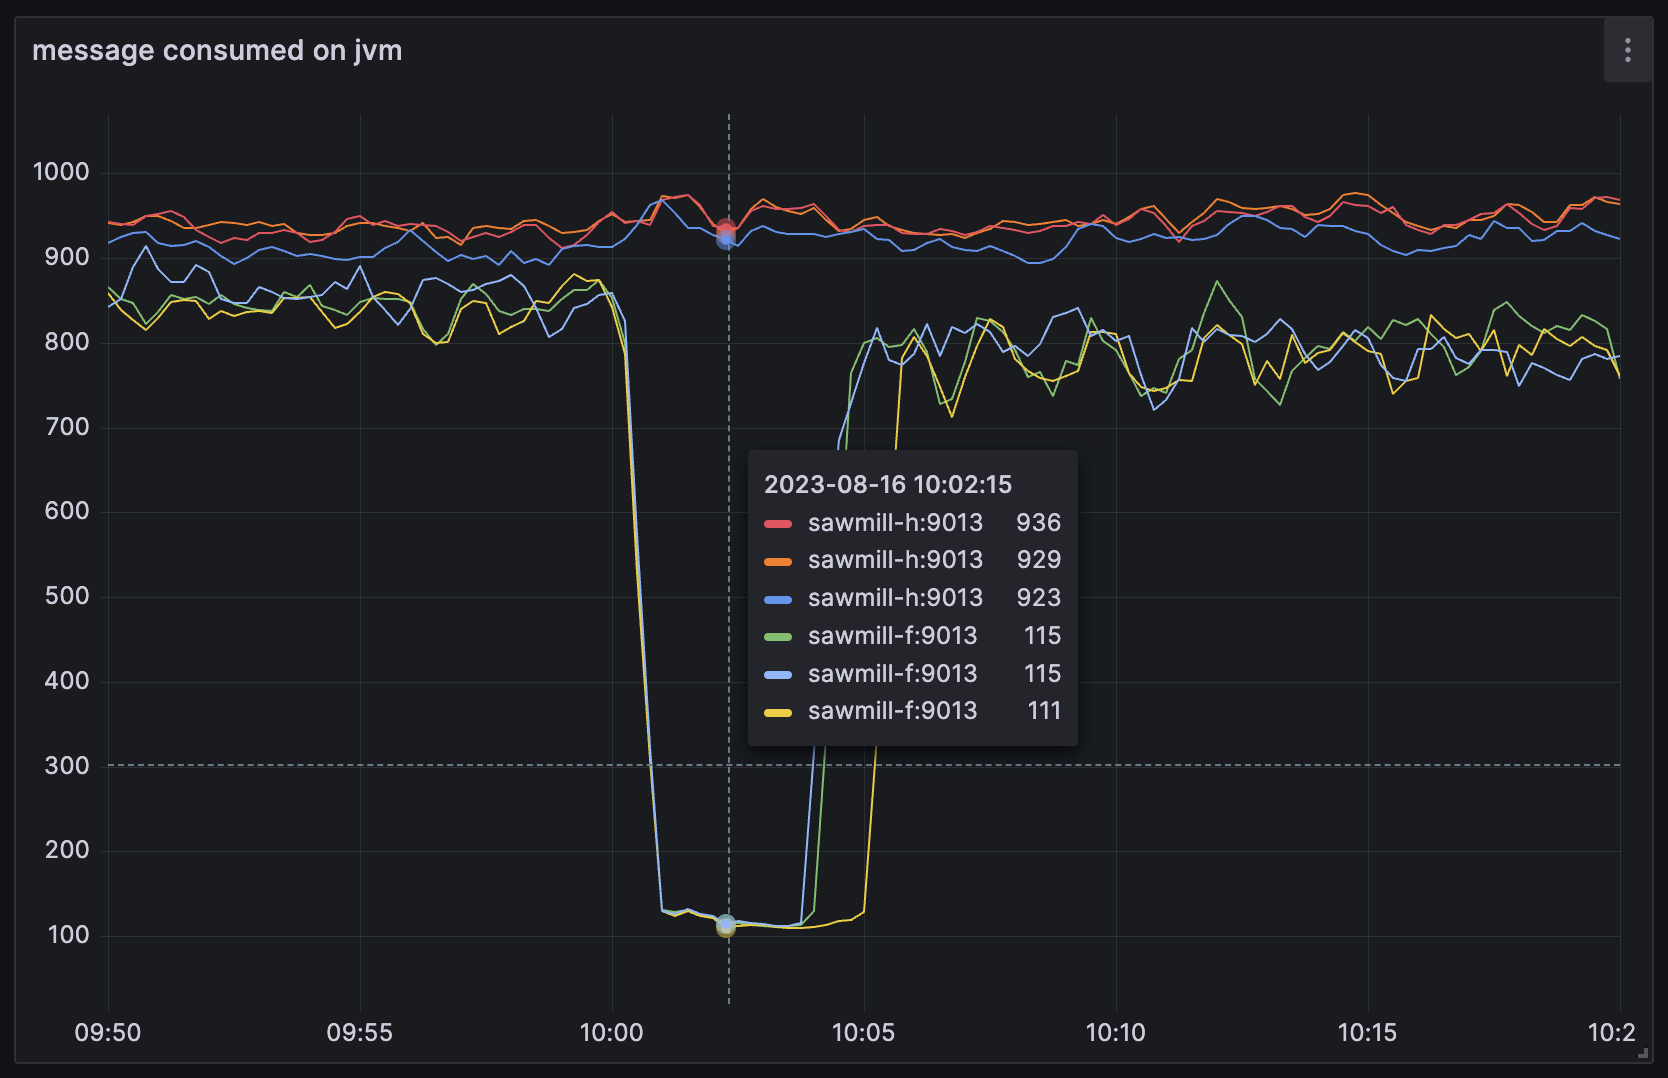Click the 10:10 x-axis label
Image resolution: width=1668 pixels, height=1078 pixels.
[1116, 1033]
